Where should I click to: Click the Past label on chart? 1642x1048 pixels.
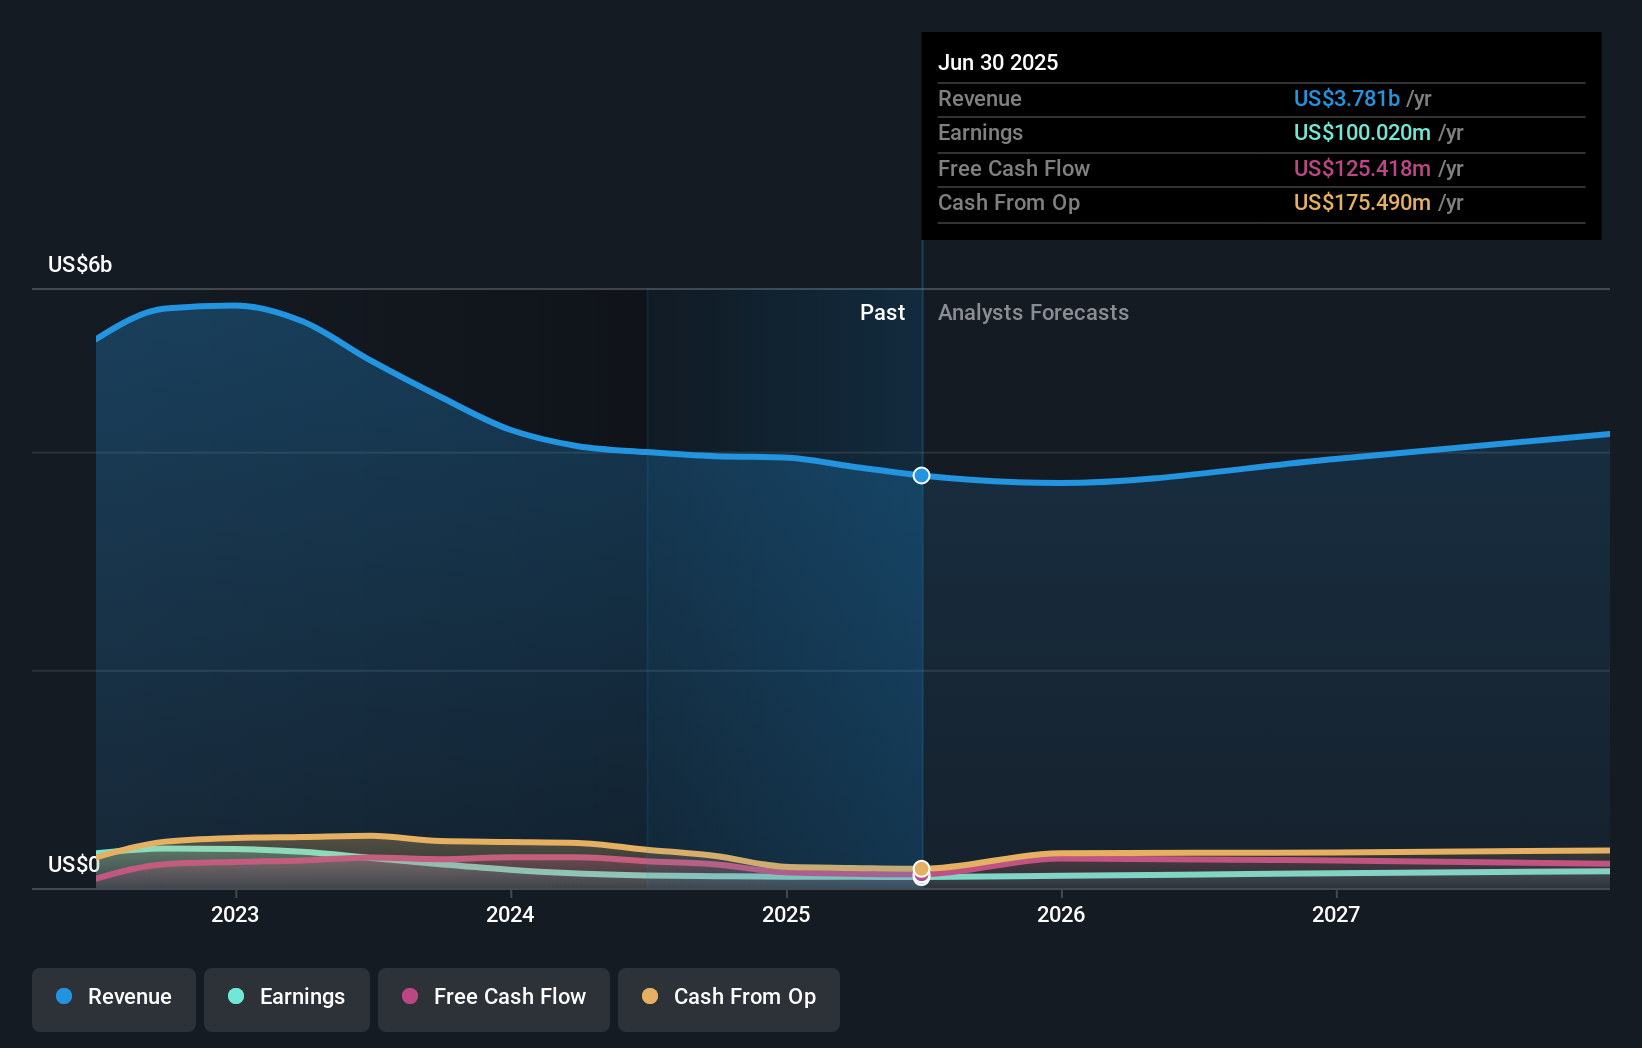[882, 312]
